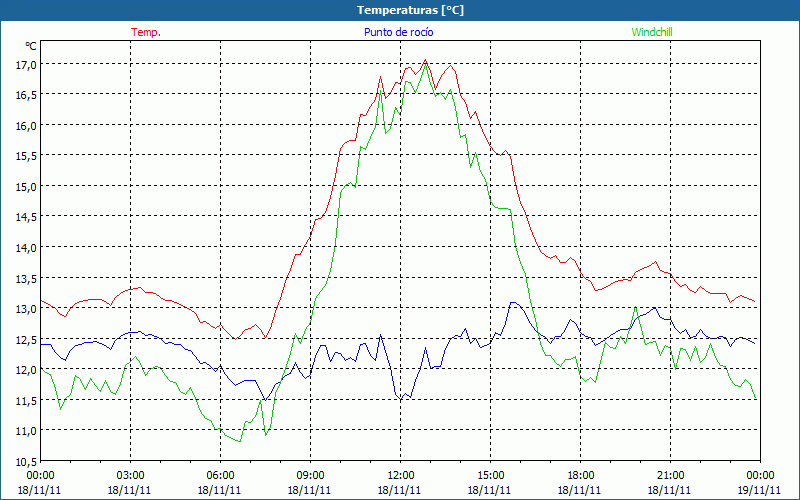Click the "09:00" x-axis time label
The height and width of the screenshot is (500, 800).
[310, 476]
